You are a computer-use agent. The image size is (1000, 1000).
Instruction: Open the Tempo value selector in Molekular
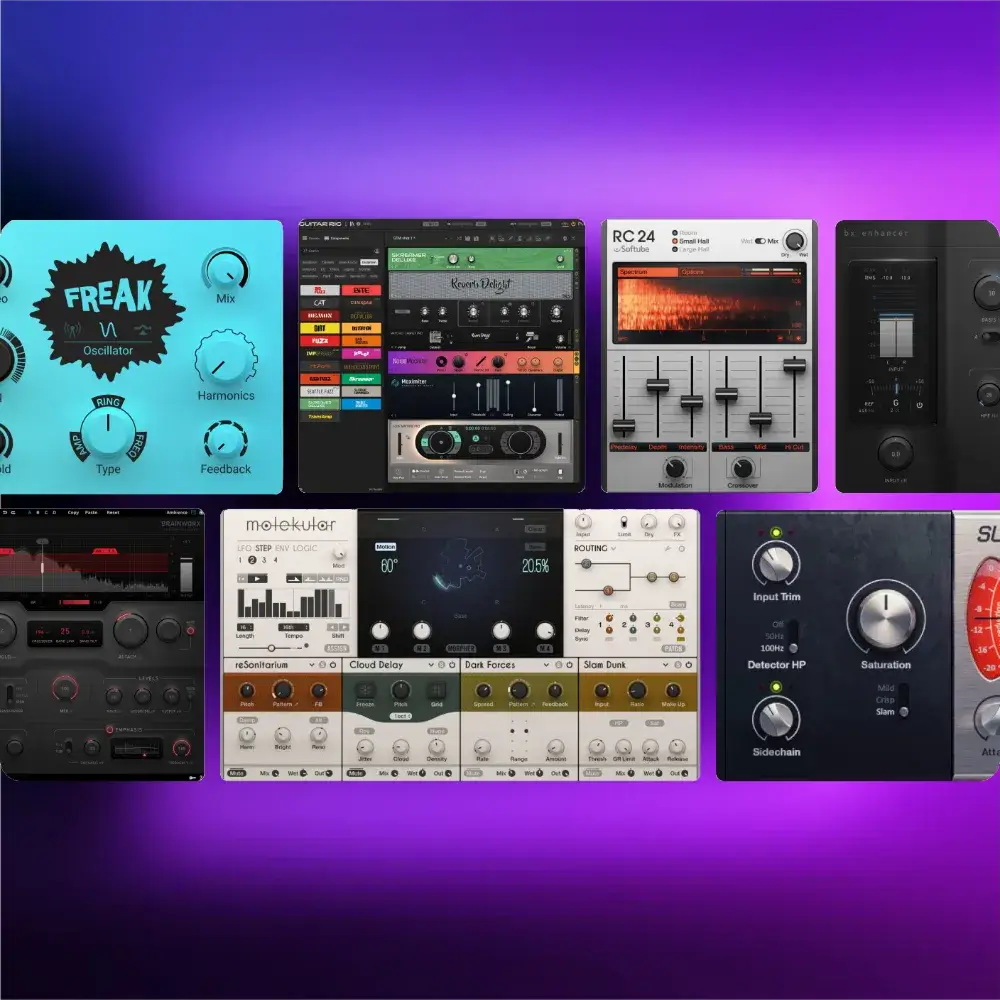coord(294,628)
